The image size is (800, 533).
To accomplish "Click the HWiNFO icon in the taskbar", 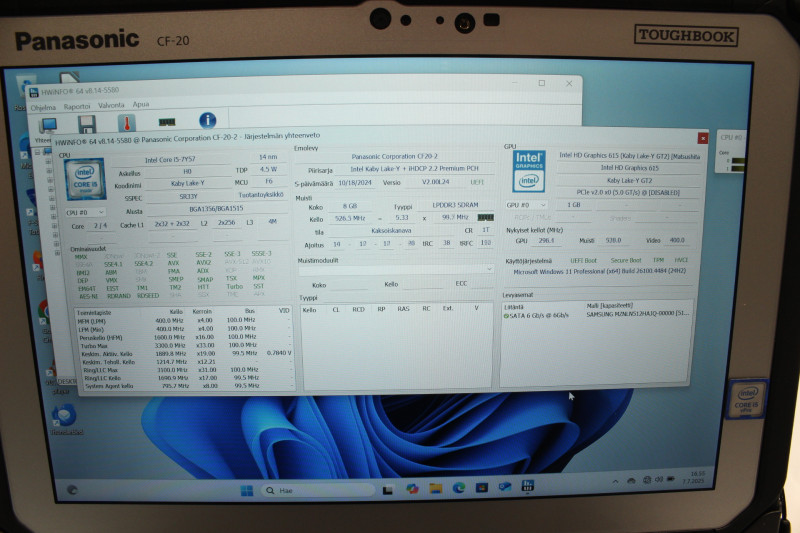I will [x=528, y=486].
